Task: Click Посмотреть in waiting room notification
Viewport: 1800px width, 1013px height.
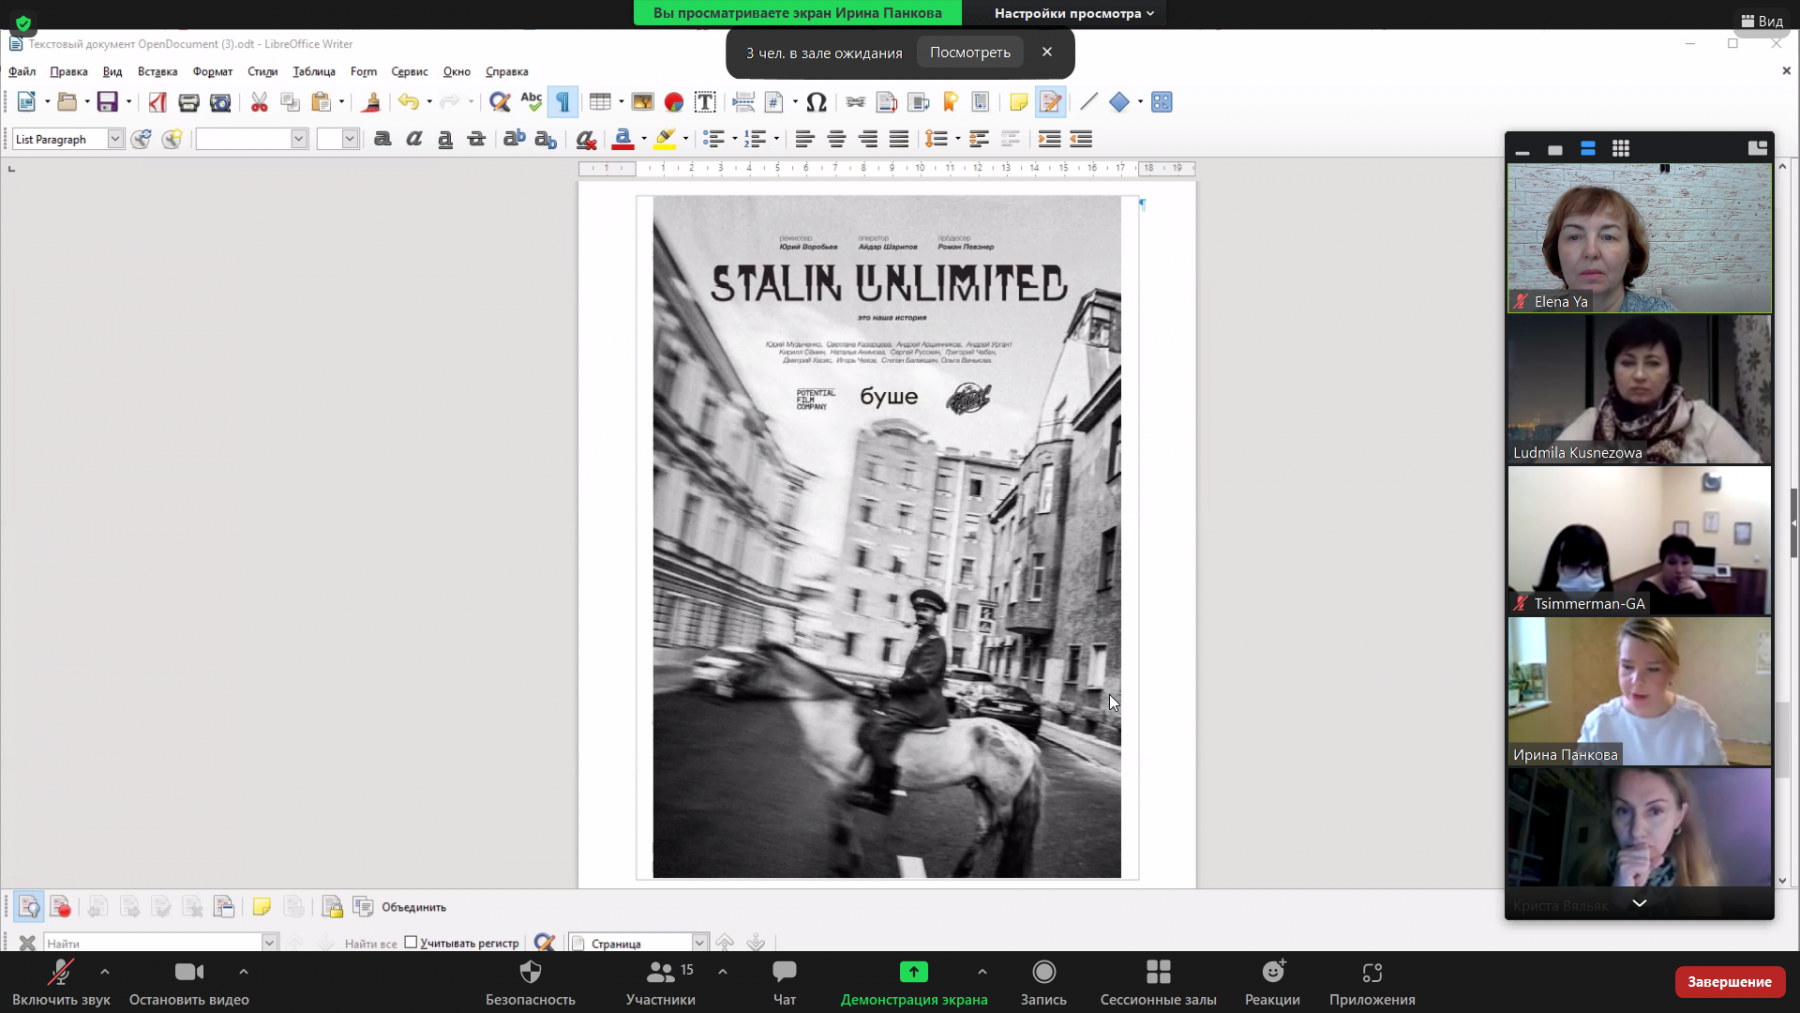Action: tap(970, 52)
